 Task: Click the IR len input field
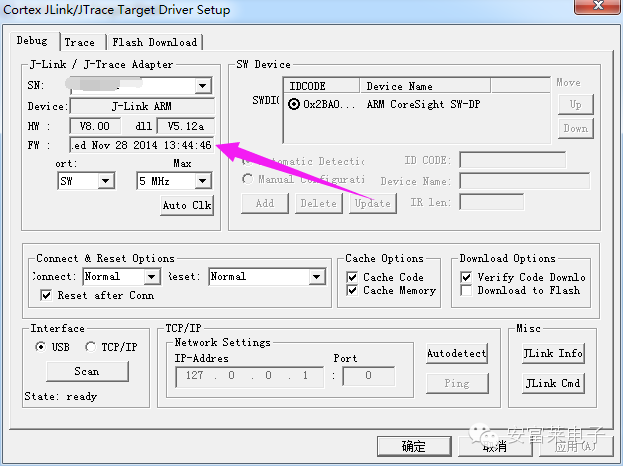pyautogui.click(x=491, y=202)
